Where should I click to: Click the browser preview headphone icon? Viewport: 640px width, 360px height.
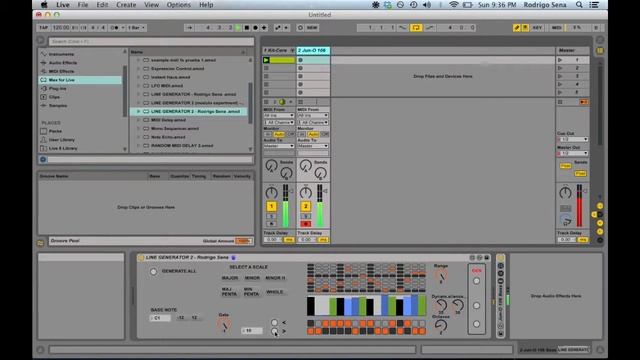click(43, 160)
